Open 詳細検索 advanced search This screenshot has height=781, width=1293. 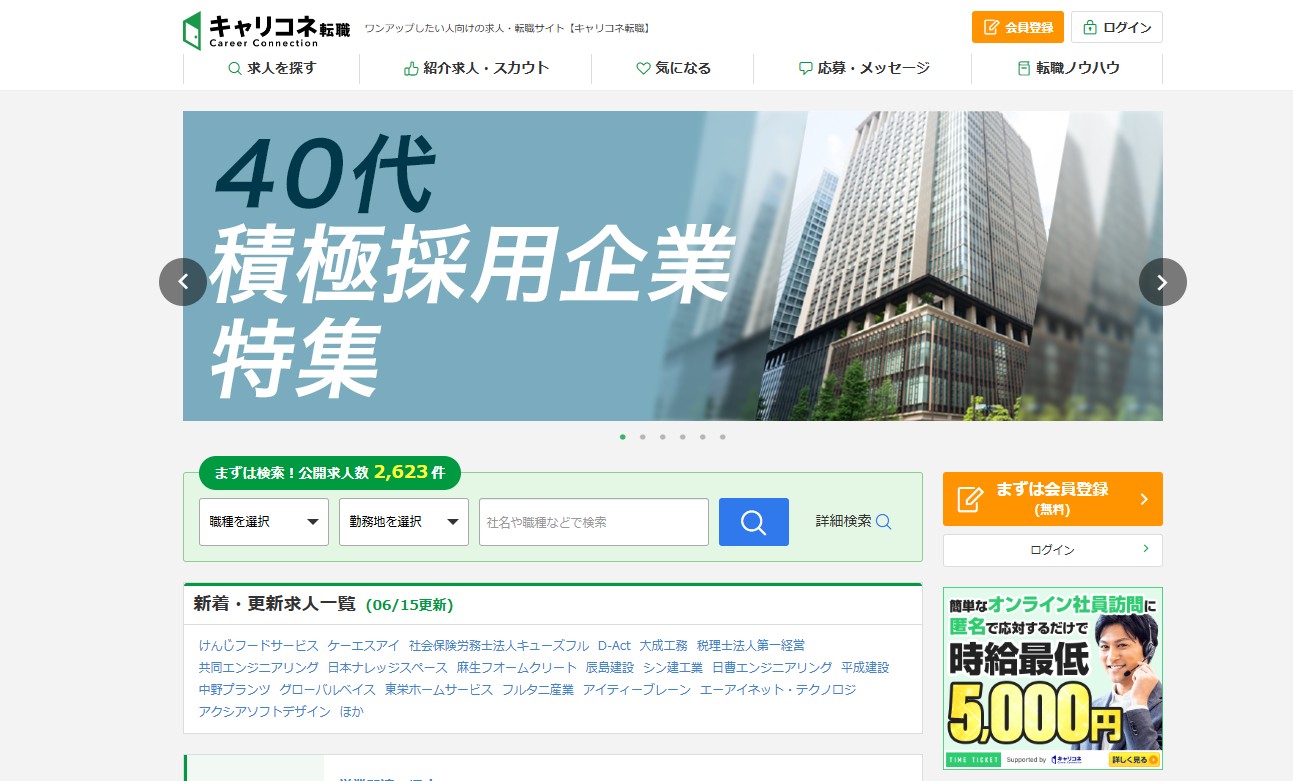(x=853, y=521)
